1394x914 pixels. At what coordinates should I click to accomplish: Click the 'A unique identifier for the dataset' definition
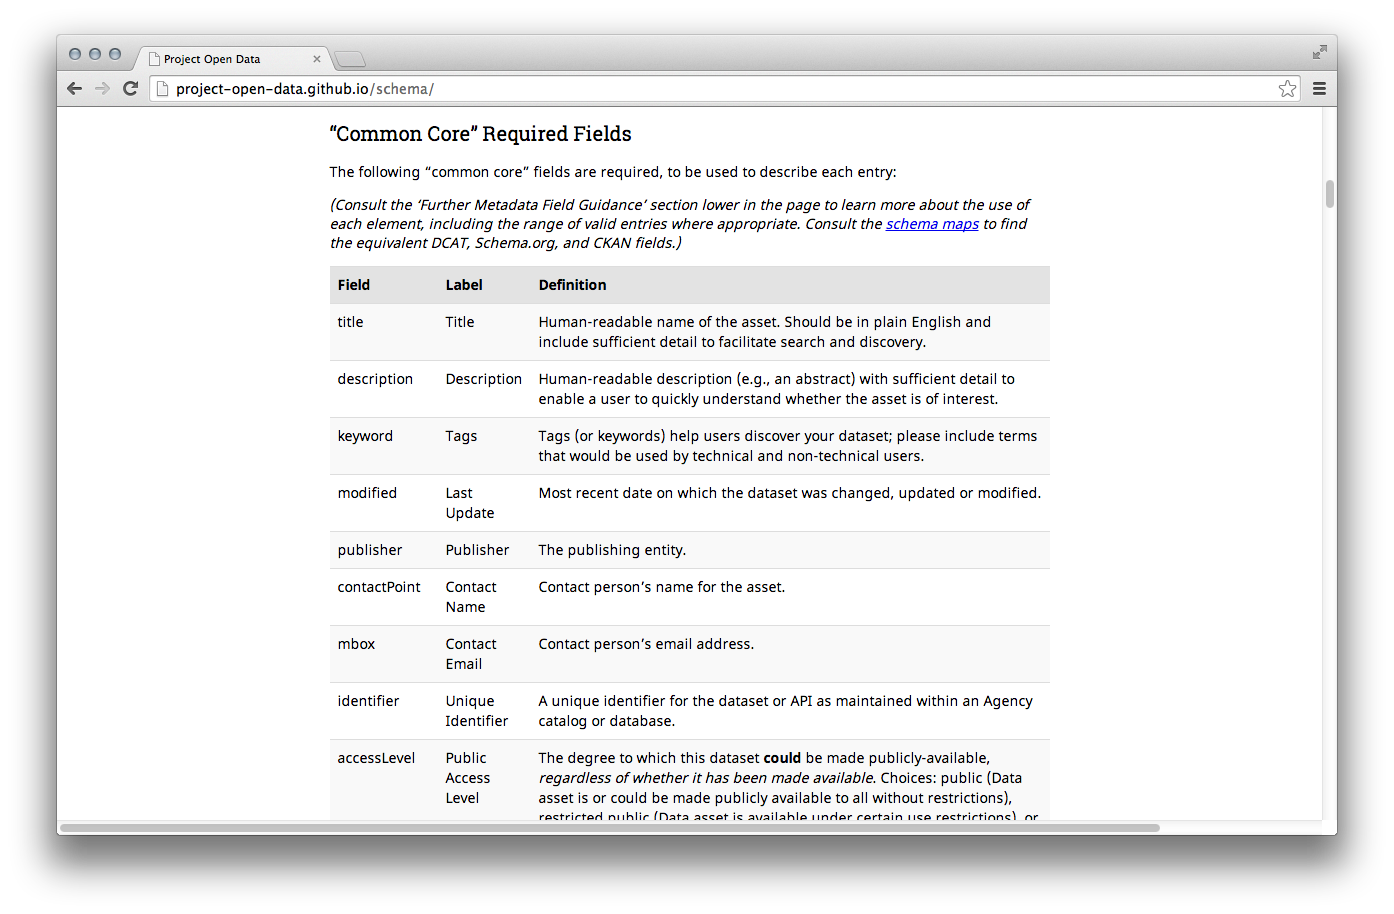pos(786,711)
